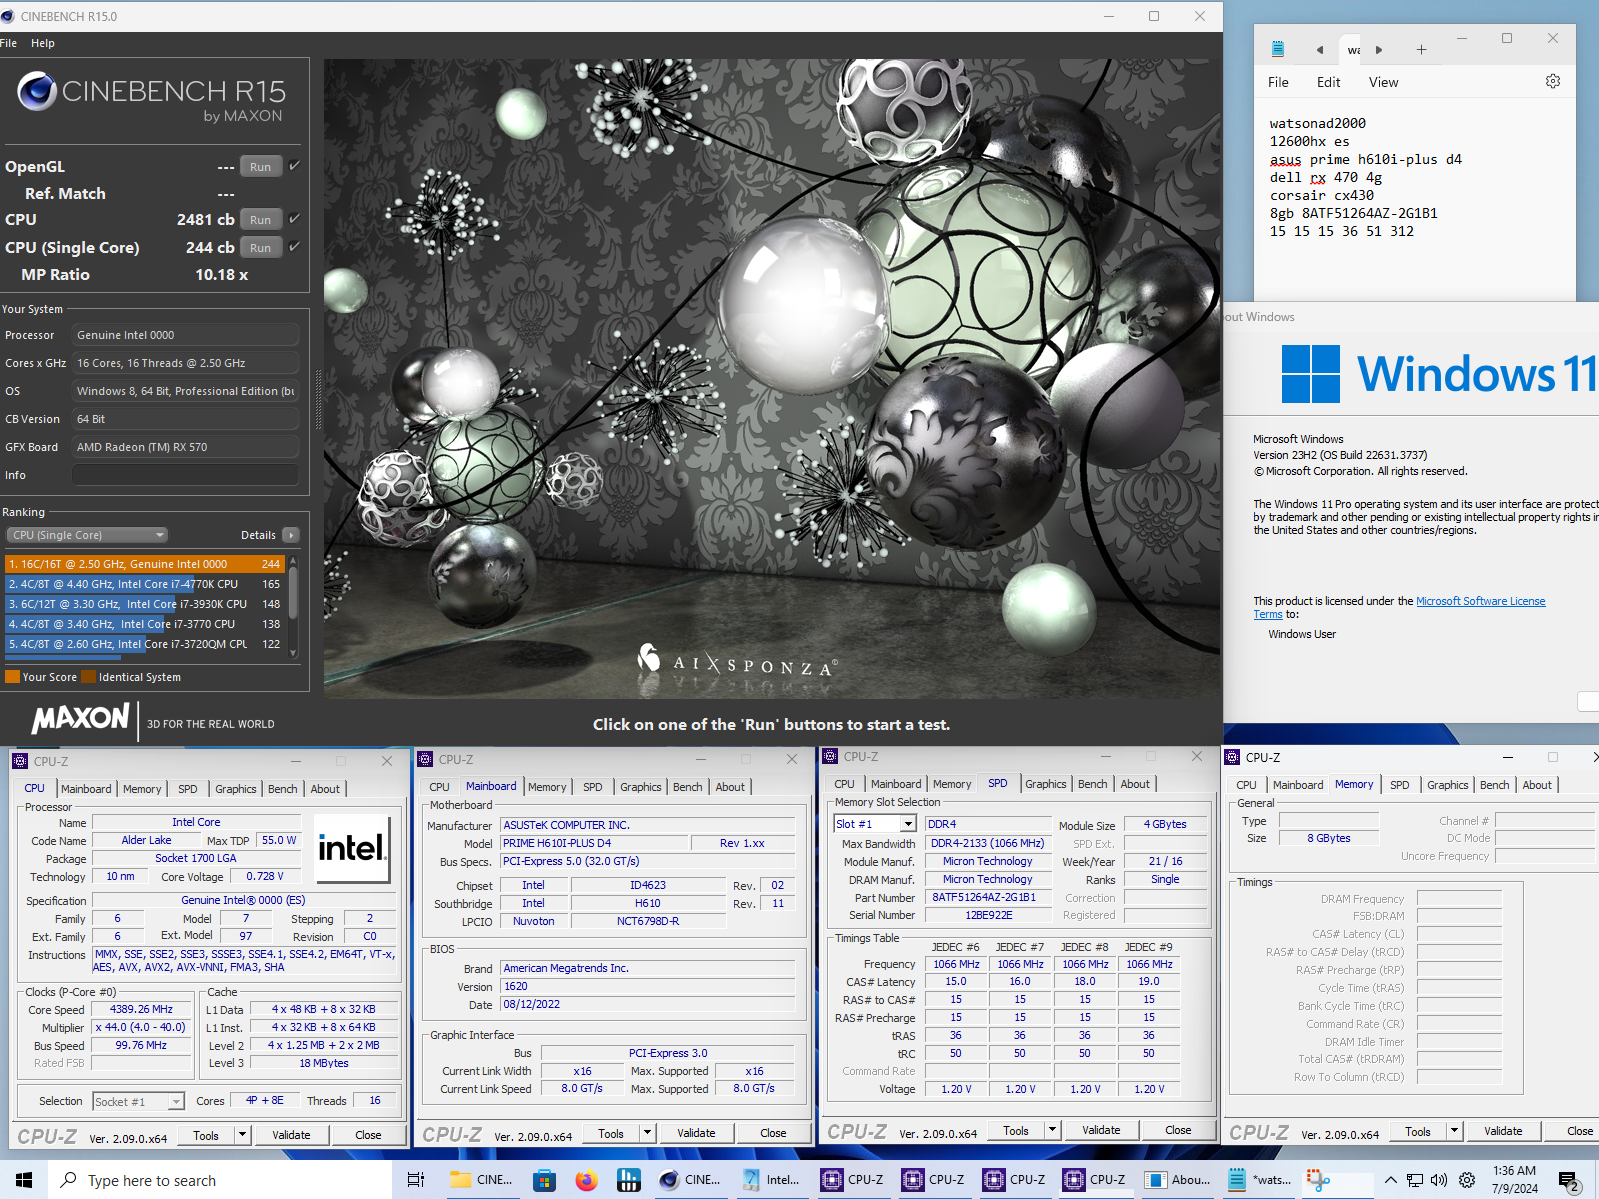Viewport: 1599px width, 1199px height.
Task: Click the Info input field in Cinebench
Action: (186, 475)
